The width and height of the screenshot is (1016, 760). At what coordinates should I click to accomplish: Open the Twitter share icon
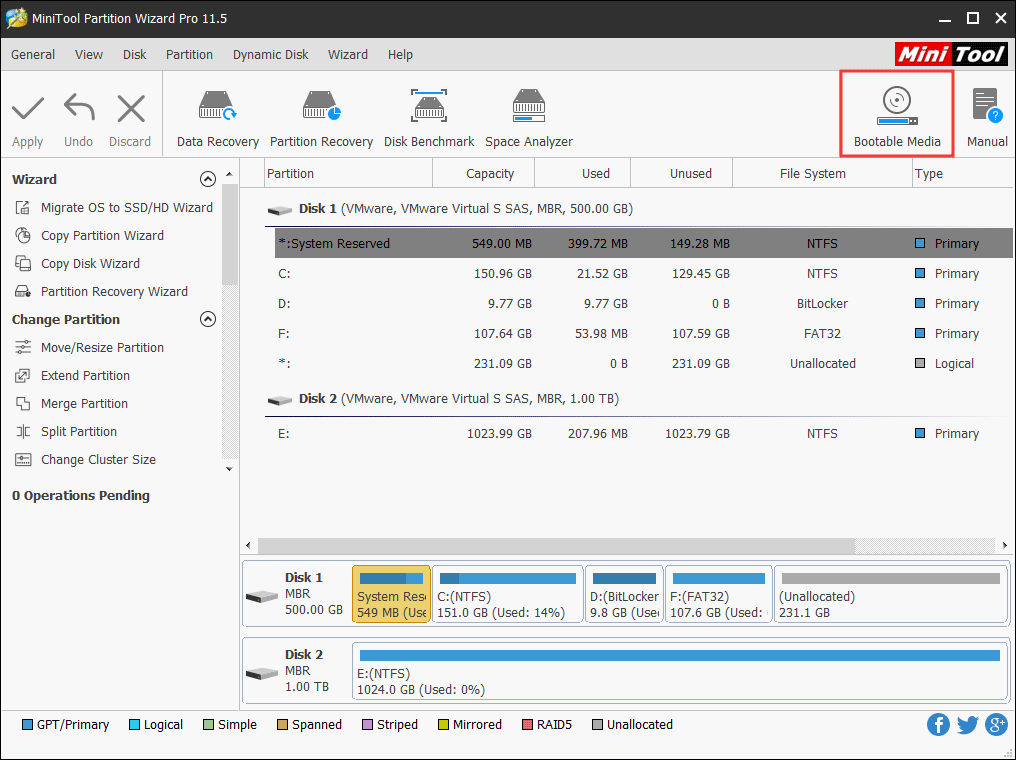[967, 724]
